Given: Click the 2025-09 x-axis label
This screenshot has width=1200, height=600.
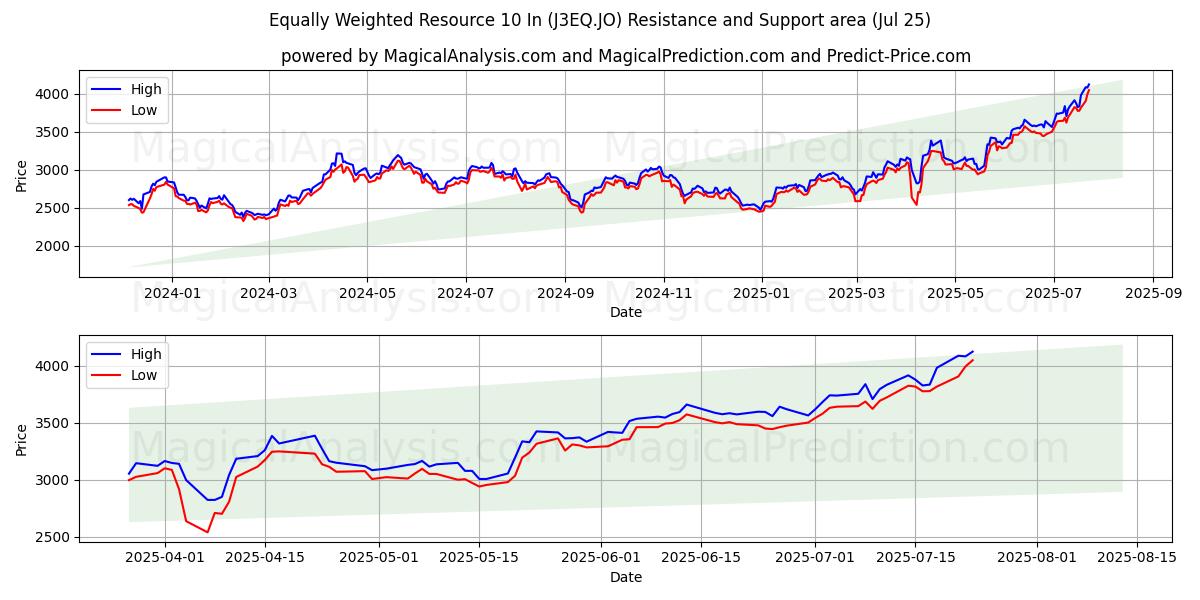Looking at the screenshot, I should coord(1154,294).
